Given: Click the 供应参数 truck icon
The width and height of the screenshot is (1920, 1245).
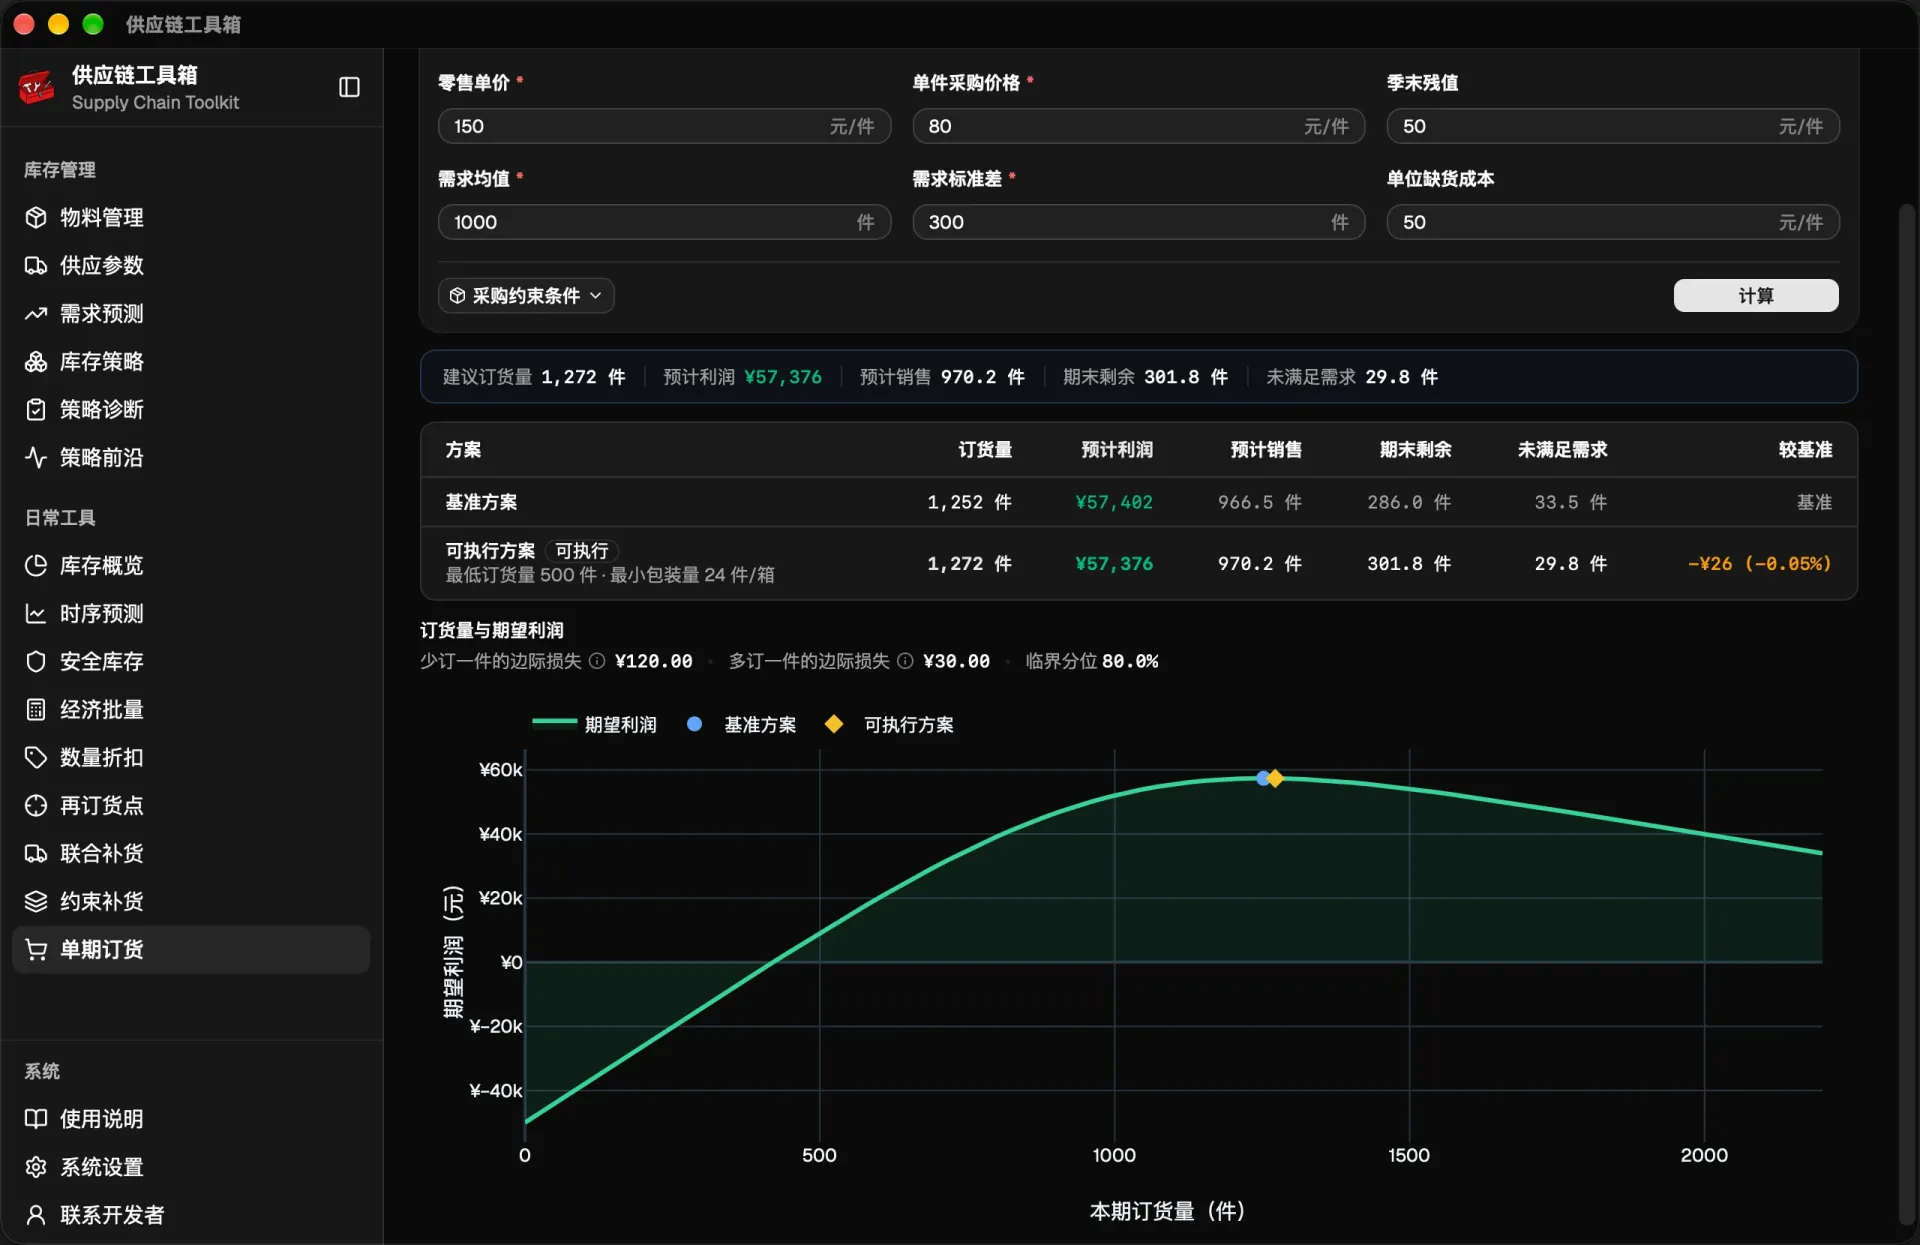Looking at the screenshot, I should click(36, 265).
